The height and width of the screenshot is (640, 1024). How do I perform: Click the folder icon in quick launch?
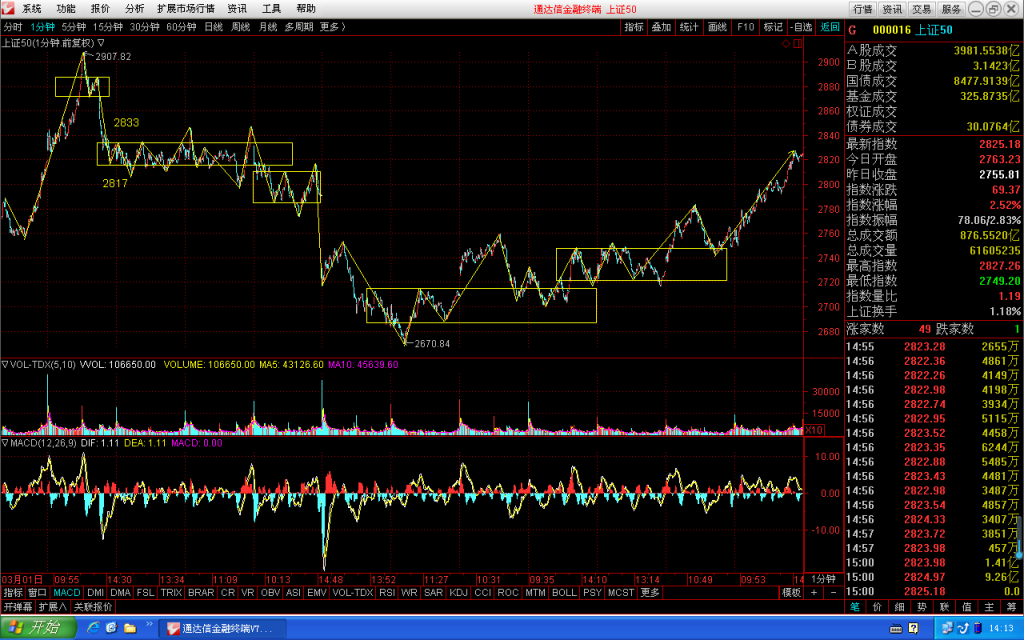130,628
